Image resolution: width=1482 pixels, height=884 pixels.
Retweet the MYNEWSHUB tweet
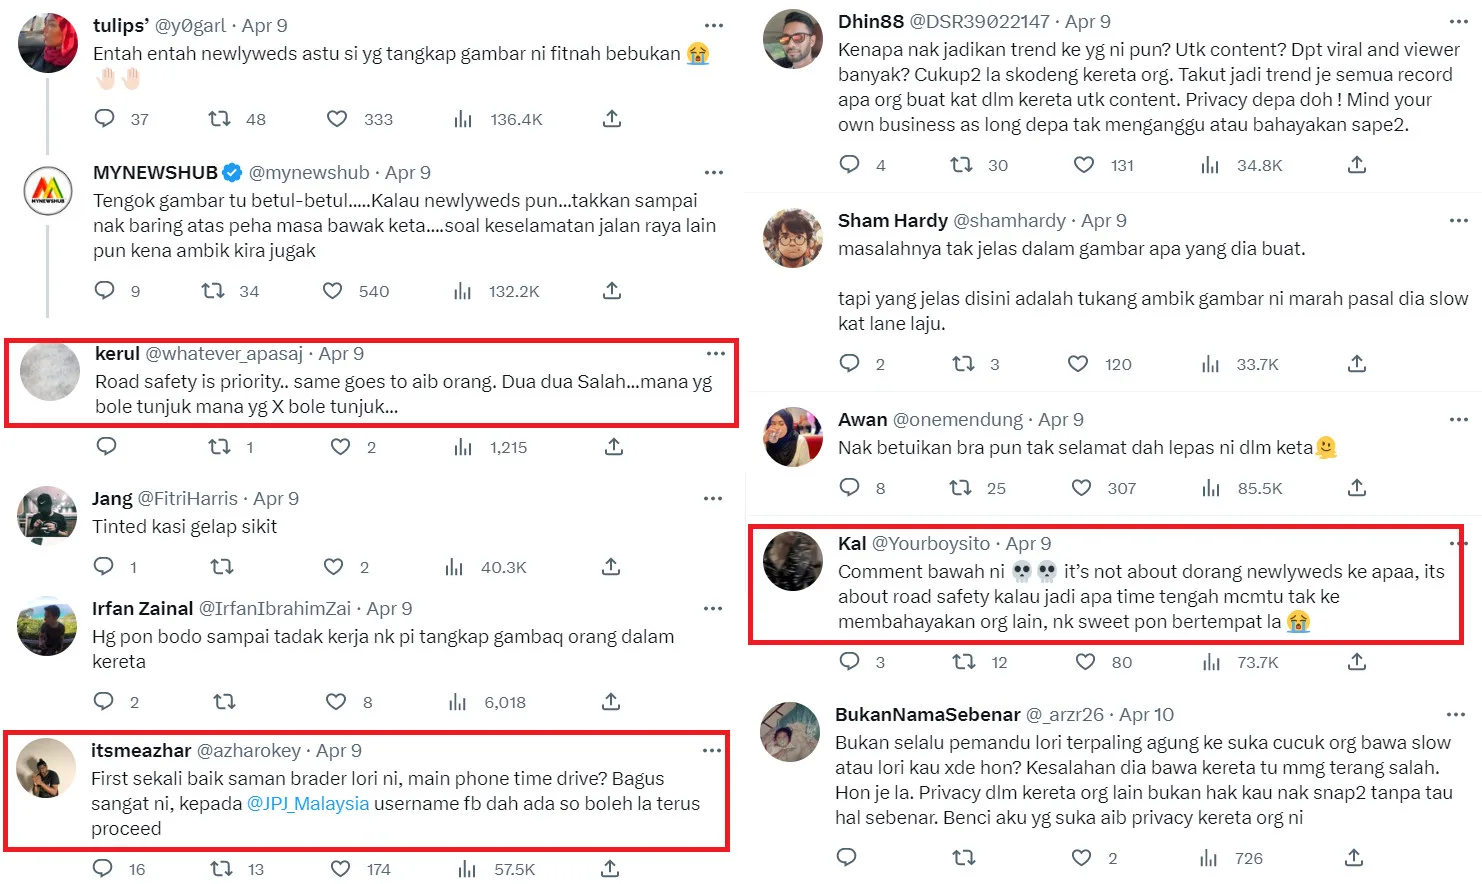coord(213,291)
